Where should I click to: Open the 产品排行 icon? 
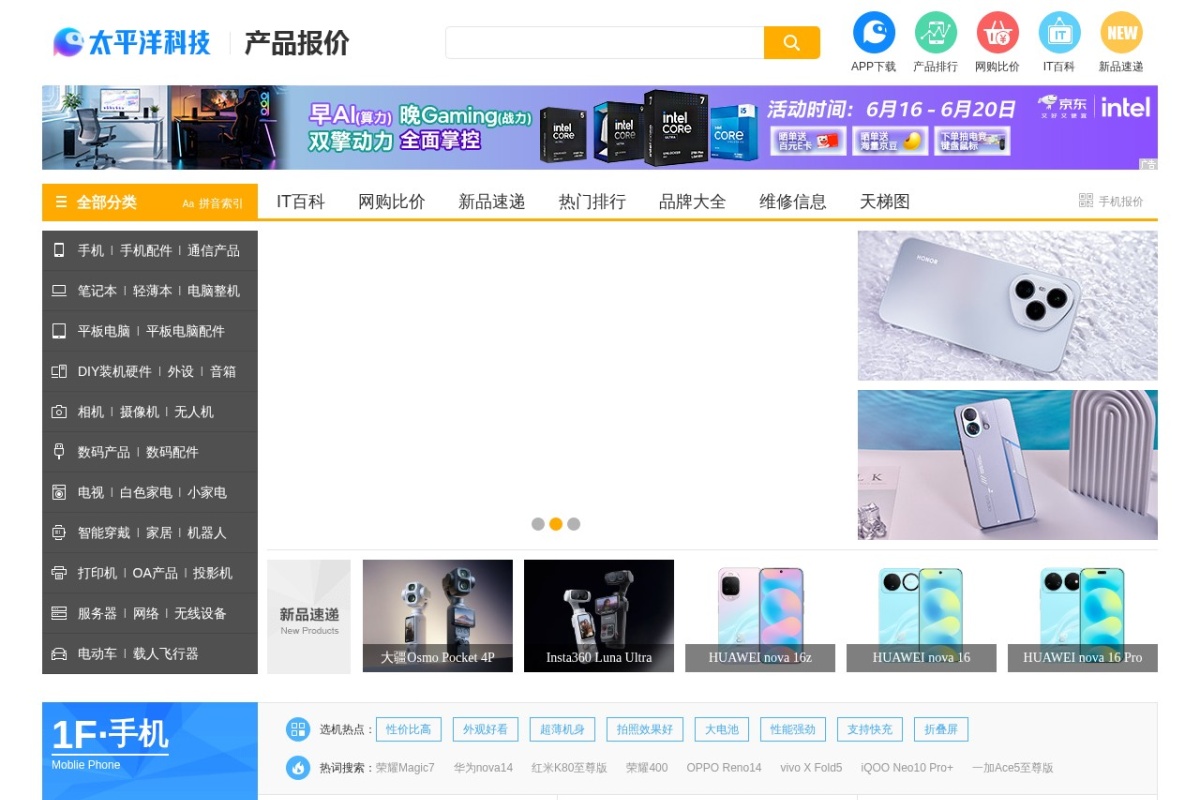tap(936, 32)
